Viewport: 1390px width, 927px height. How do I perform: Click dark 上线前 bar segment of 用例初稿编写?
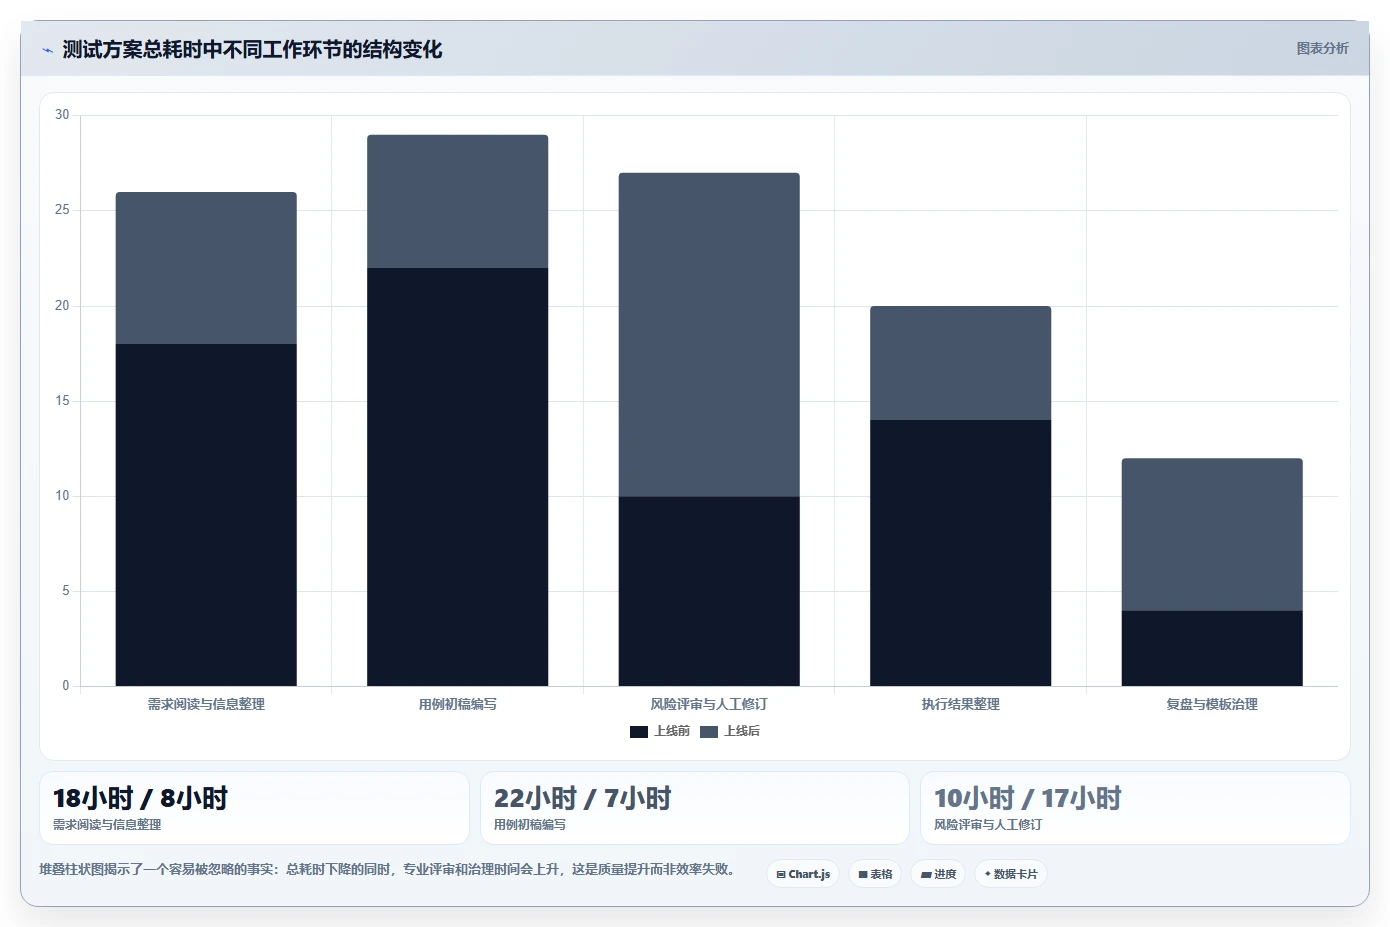click(x=458, y=477)
